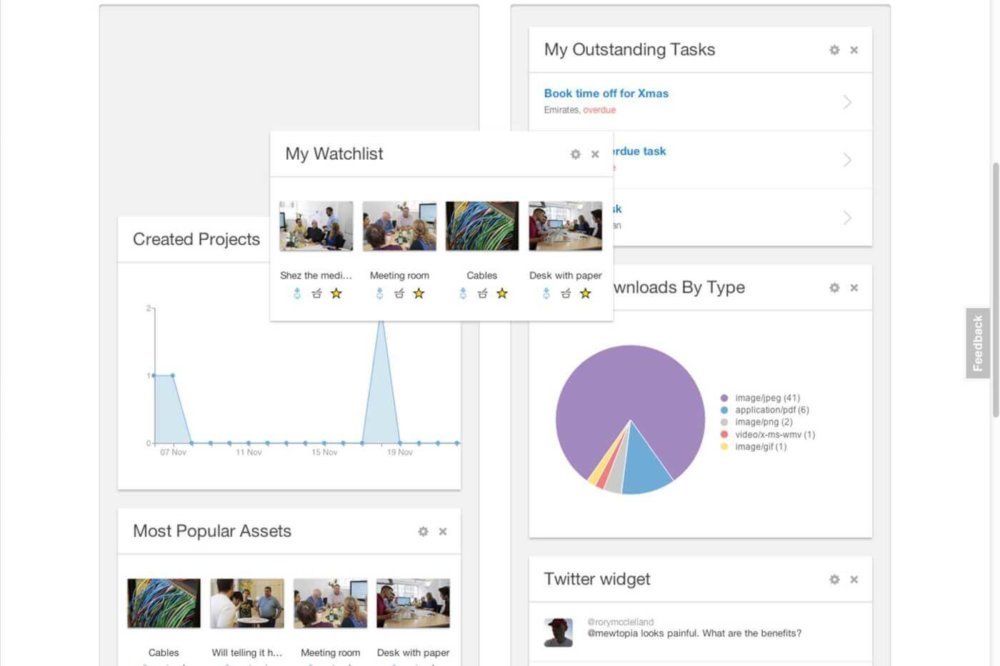The image size is (1000, 666).
Task: Open Cables thumbnail in Most Popular Assets
Action: pos(164,603)
